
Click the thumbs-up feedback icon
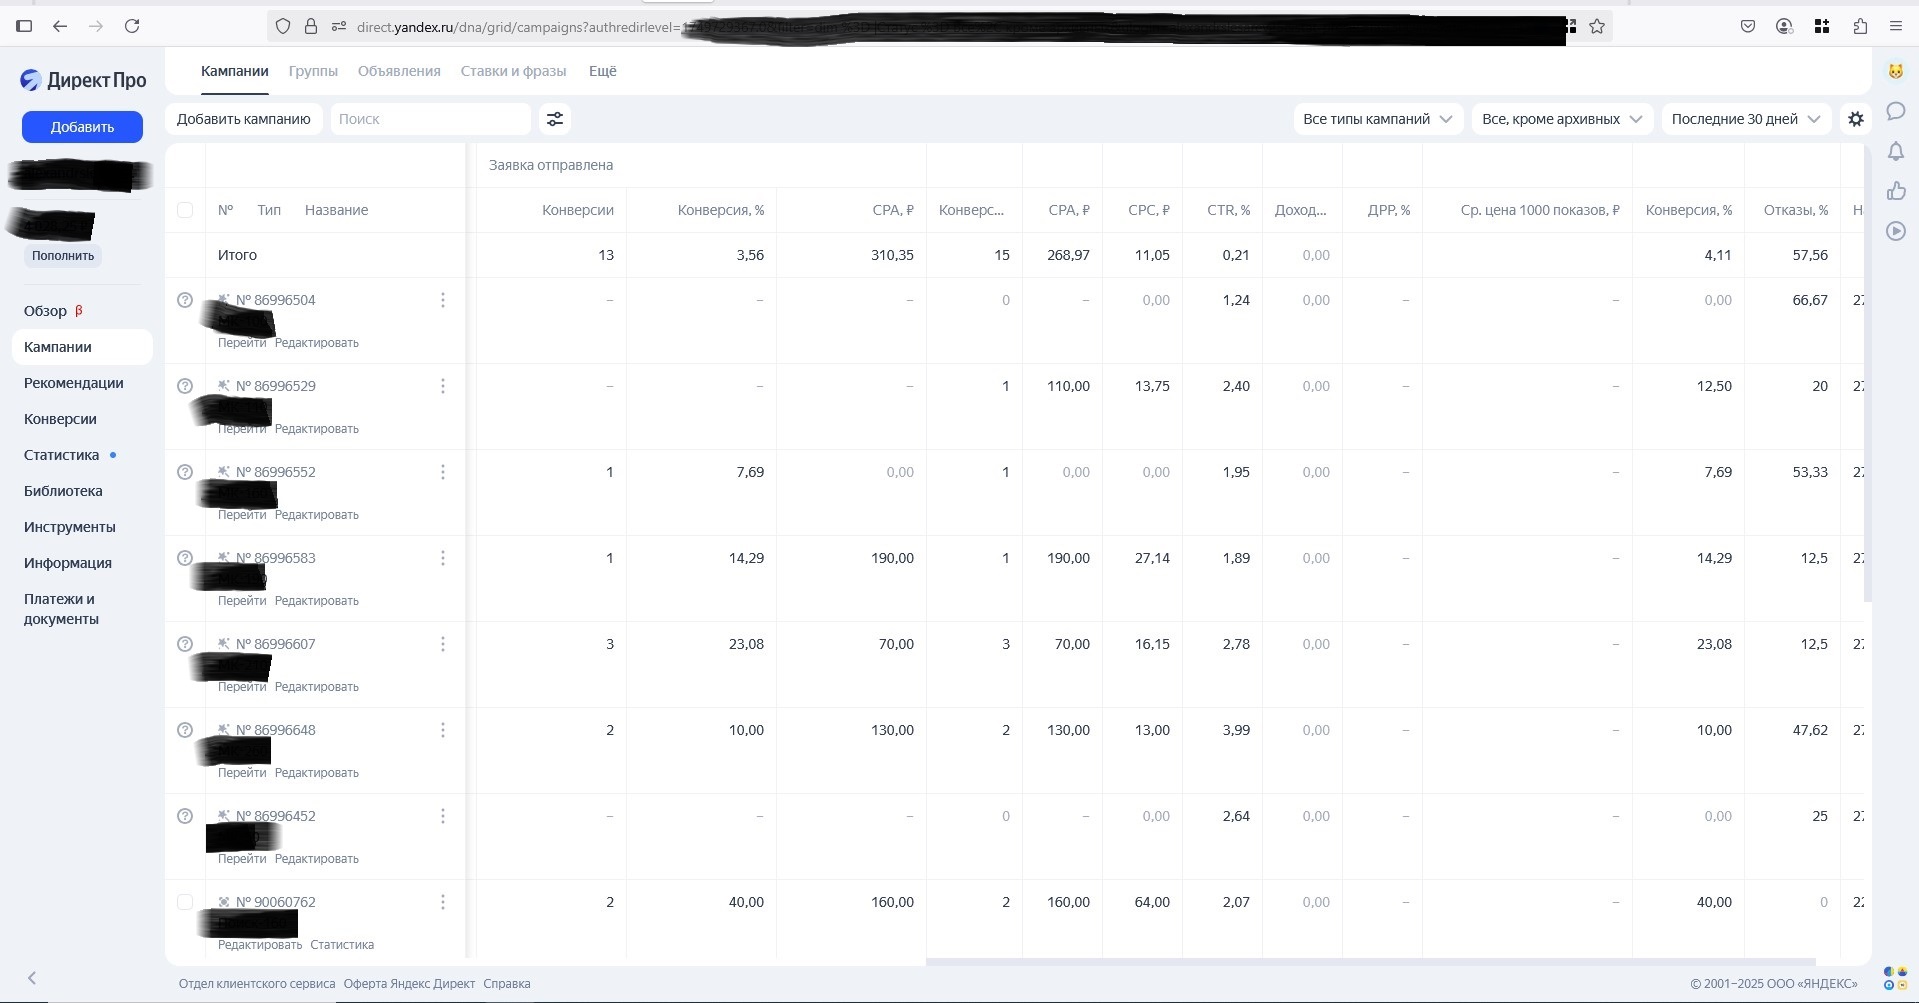[1895, 191]
